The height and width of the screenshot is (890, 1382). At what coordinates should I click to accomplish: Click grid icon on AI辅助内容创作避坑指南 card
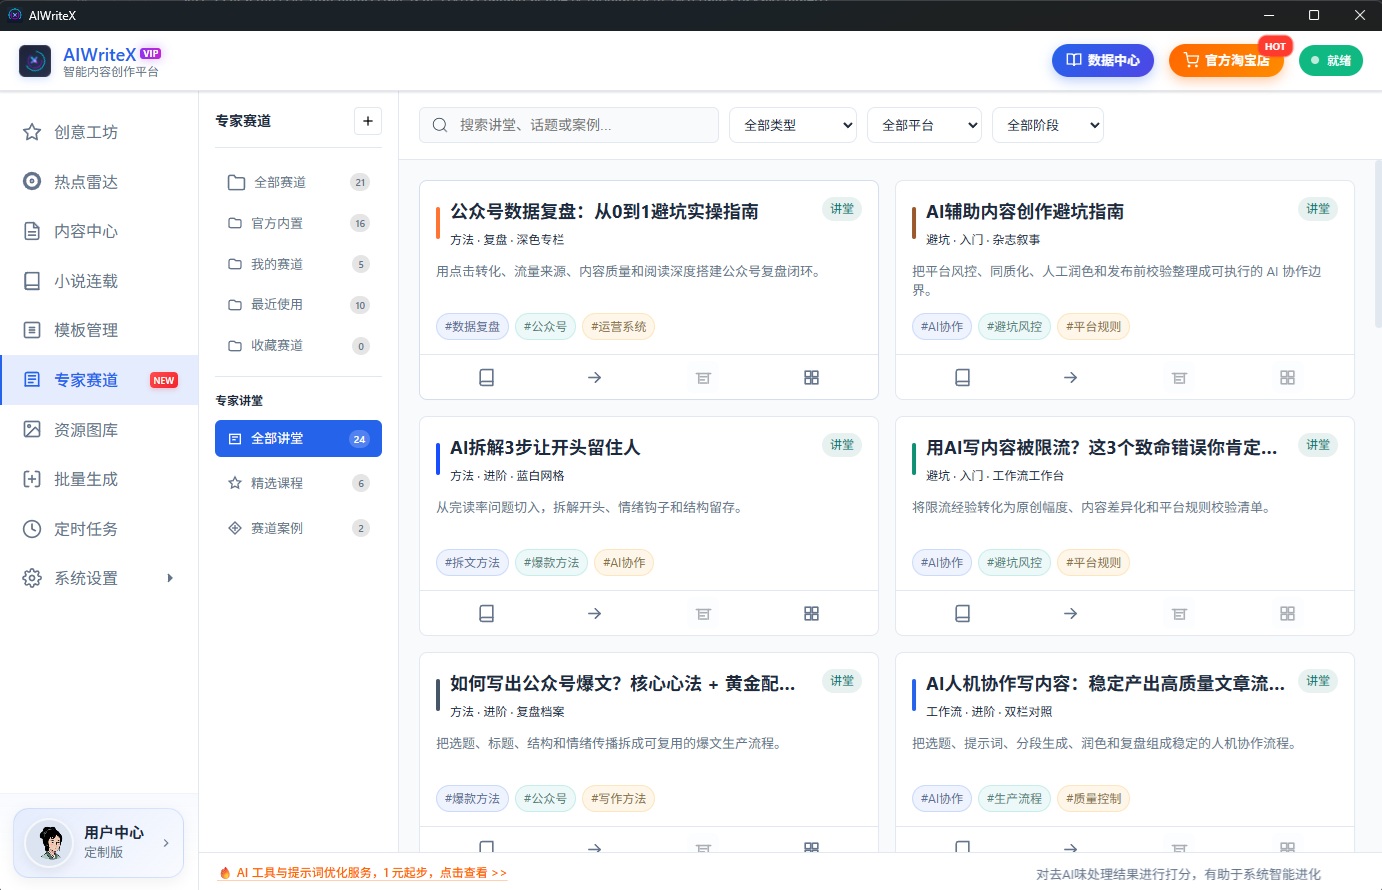pyautogui.click(x=1287, y=377)
